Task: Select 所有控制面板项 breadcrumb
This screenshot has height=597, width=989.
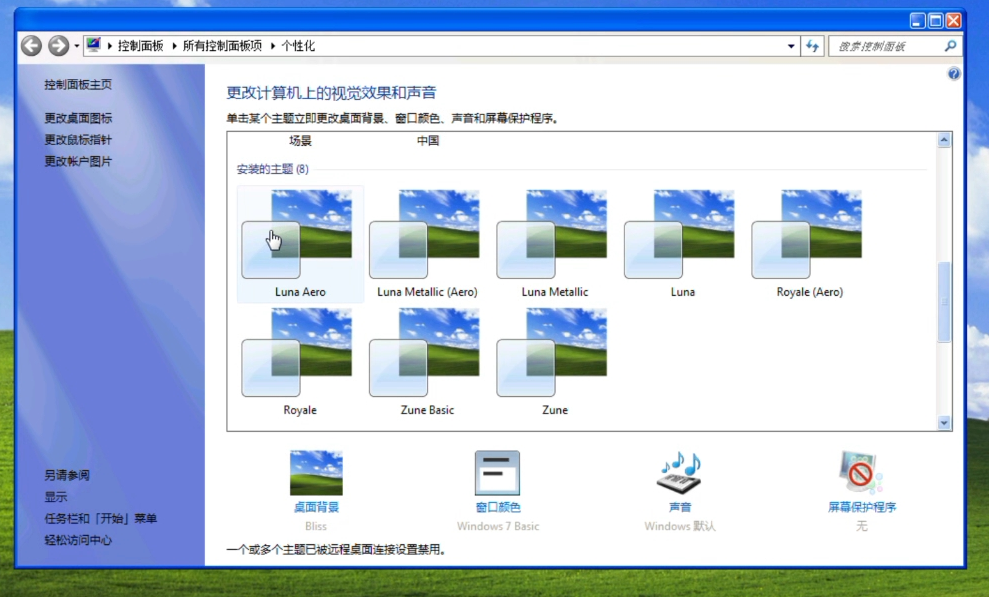Action: [x=222, y=45]
